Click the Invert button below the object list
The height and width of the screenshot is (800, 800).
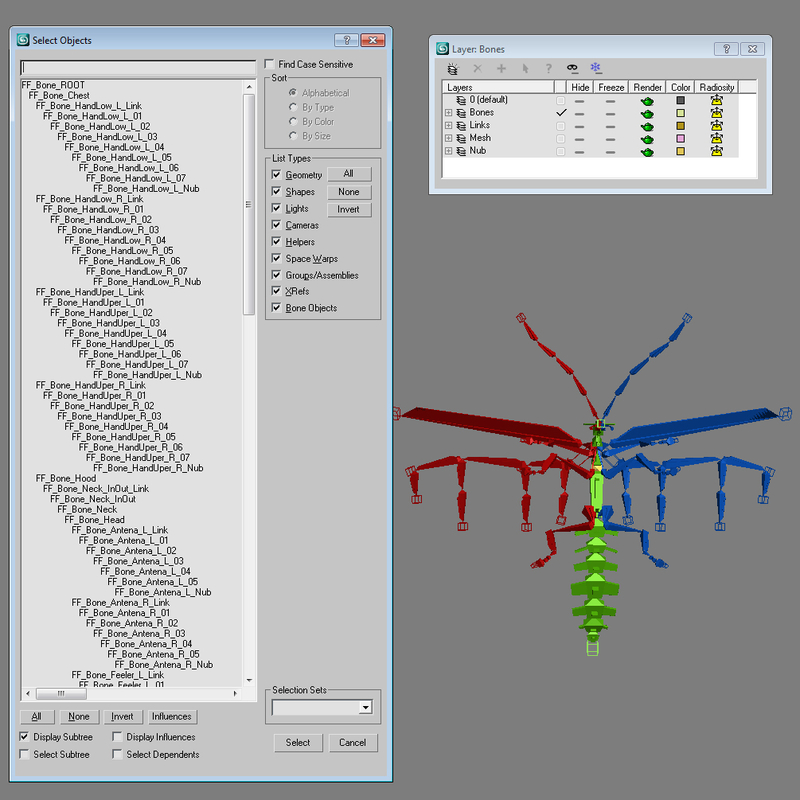[122, 717]
